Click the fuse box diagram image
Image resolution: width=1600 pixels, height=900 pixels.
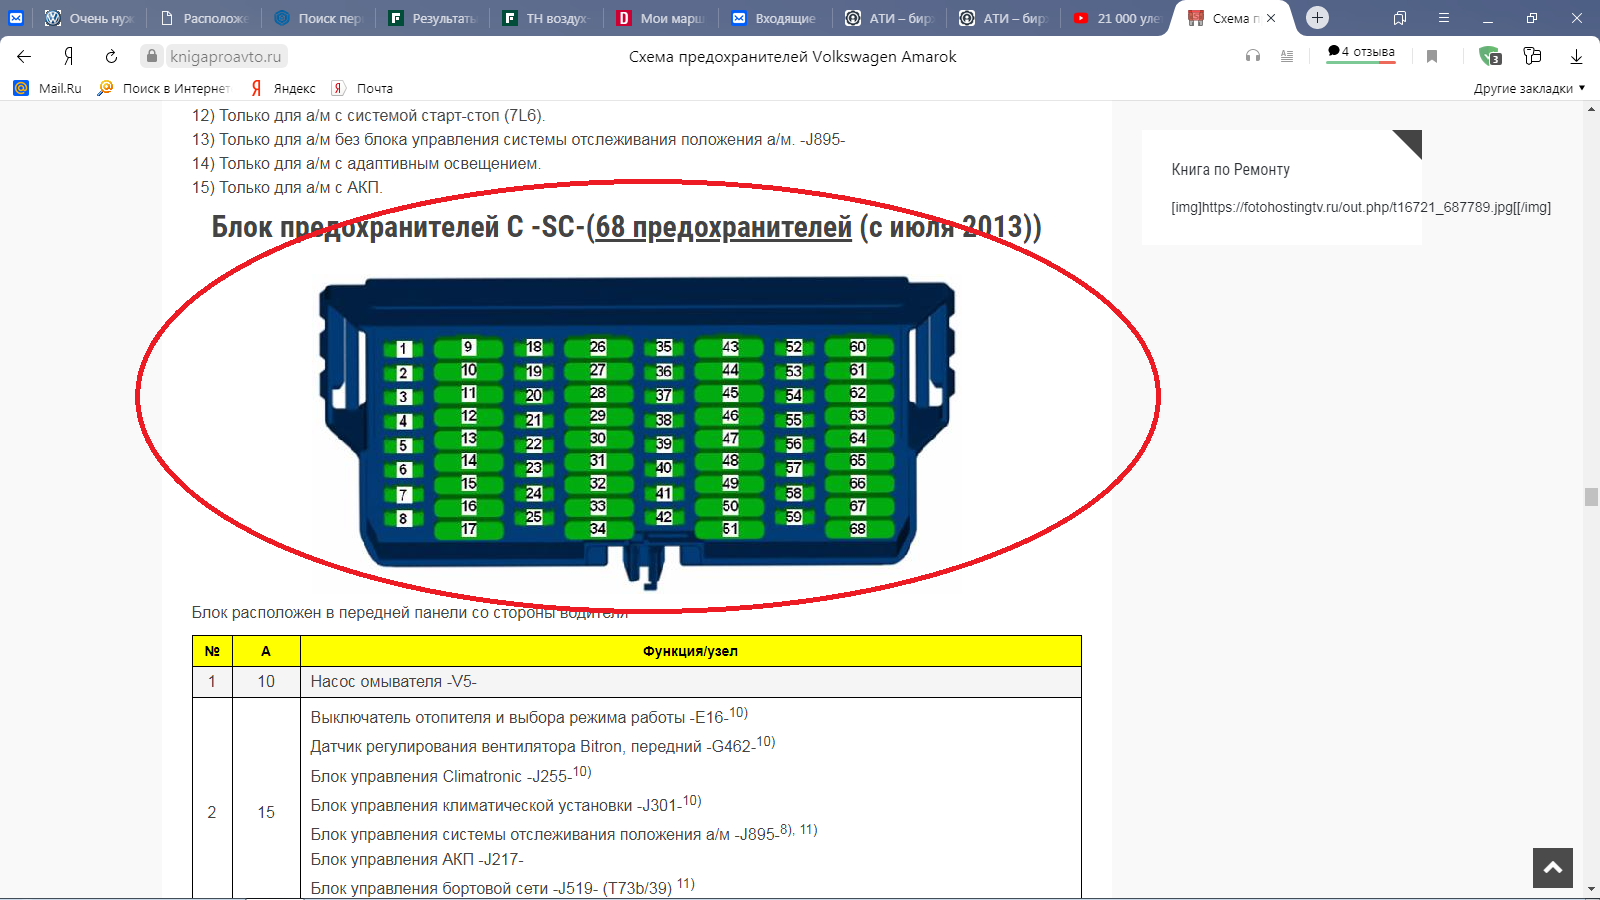637,433
